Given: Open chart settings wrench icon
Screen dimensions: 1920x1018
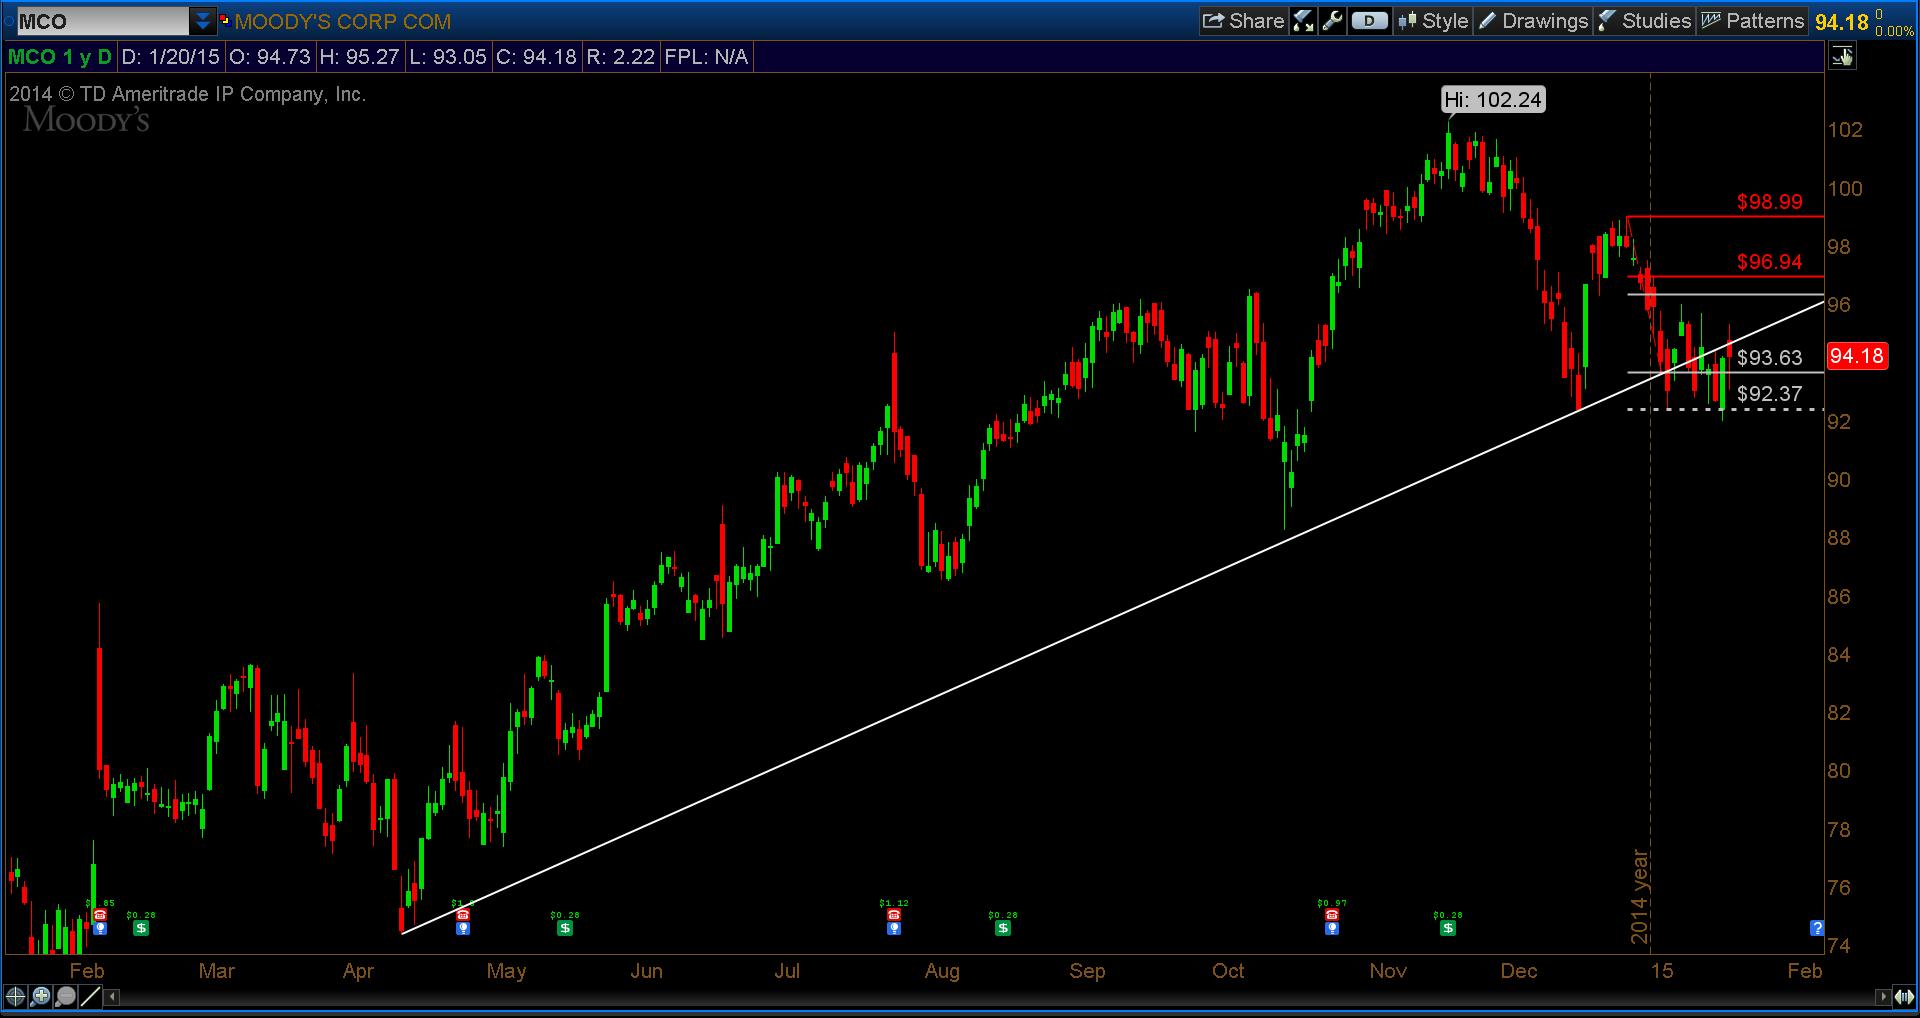Looking at the screenshot, I should 1332,21.
